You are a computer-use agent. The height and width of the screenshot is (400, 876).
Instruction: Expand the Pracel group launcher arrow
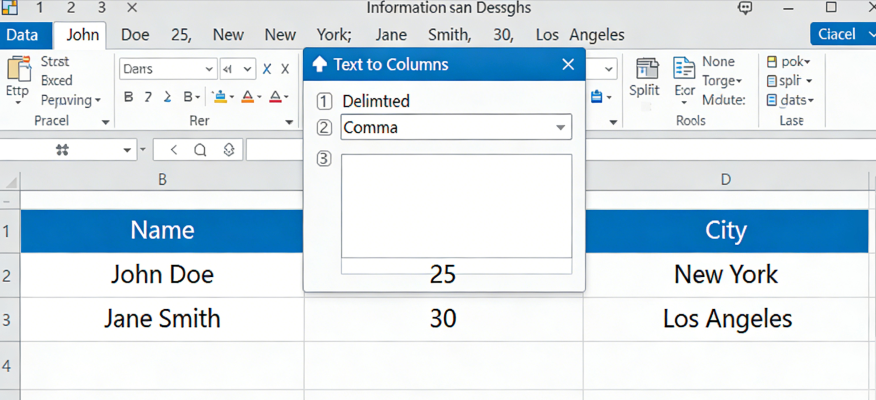(x=104, y=121)
